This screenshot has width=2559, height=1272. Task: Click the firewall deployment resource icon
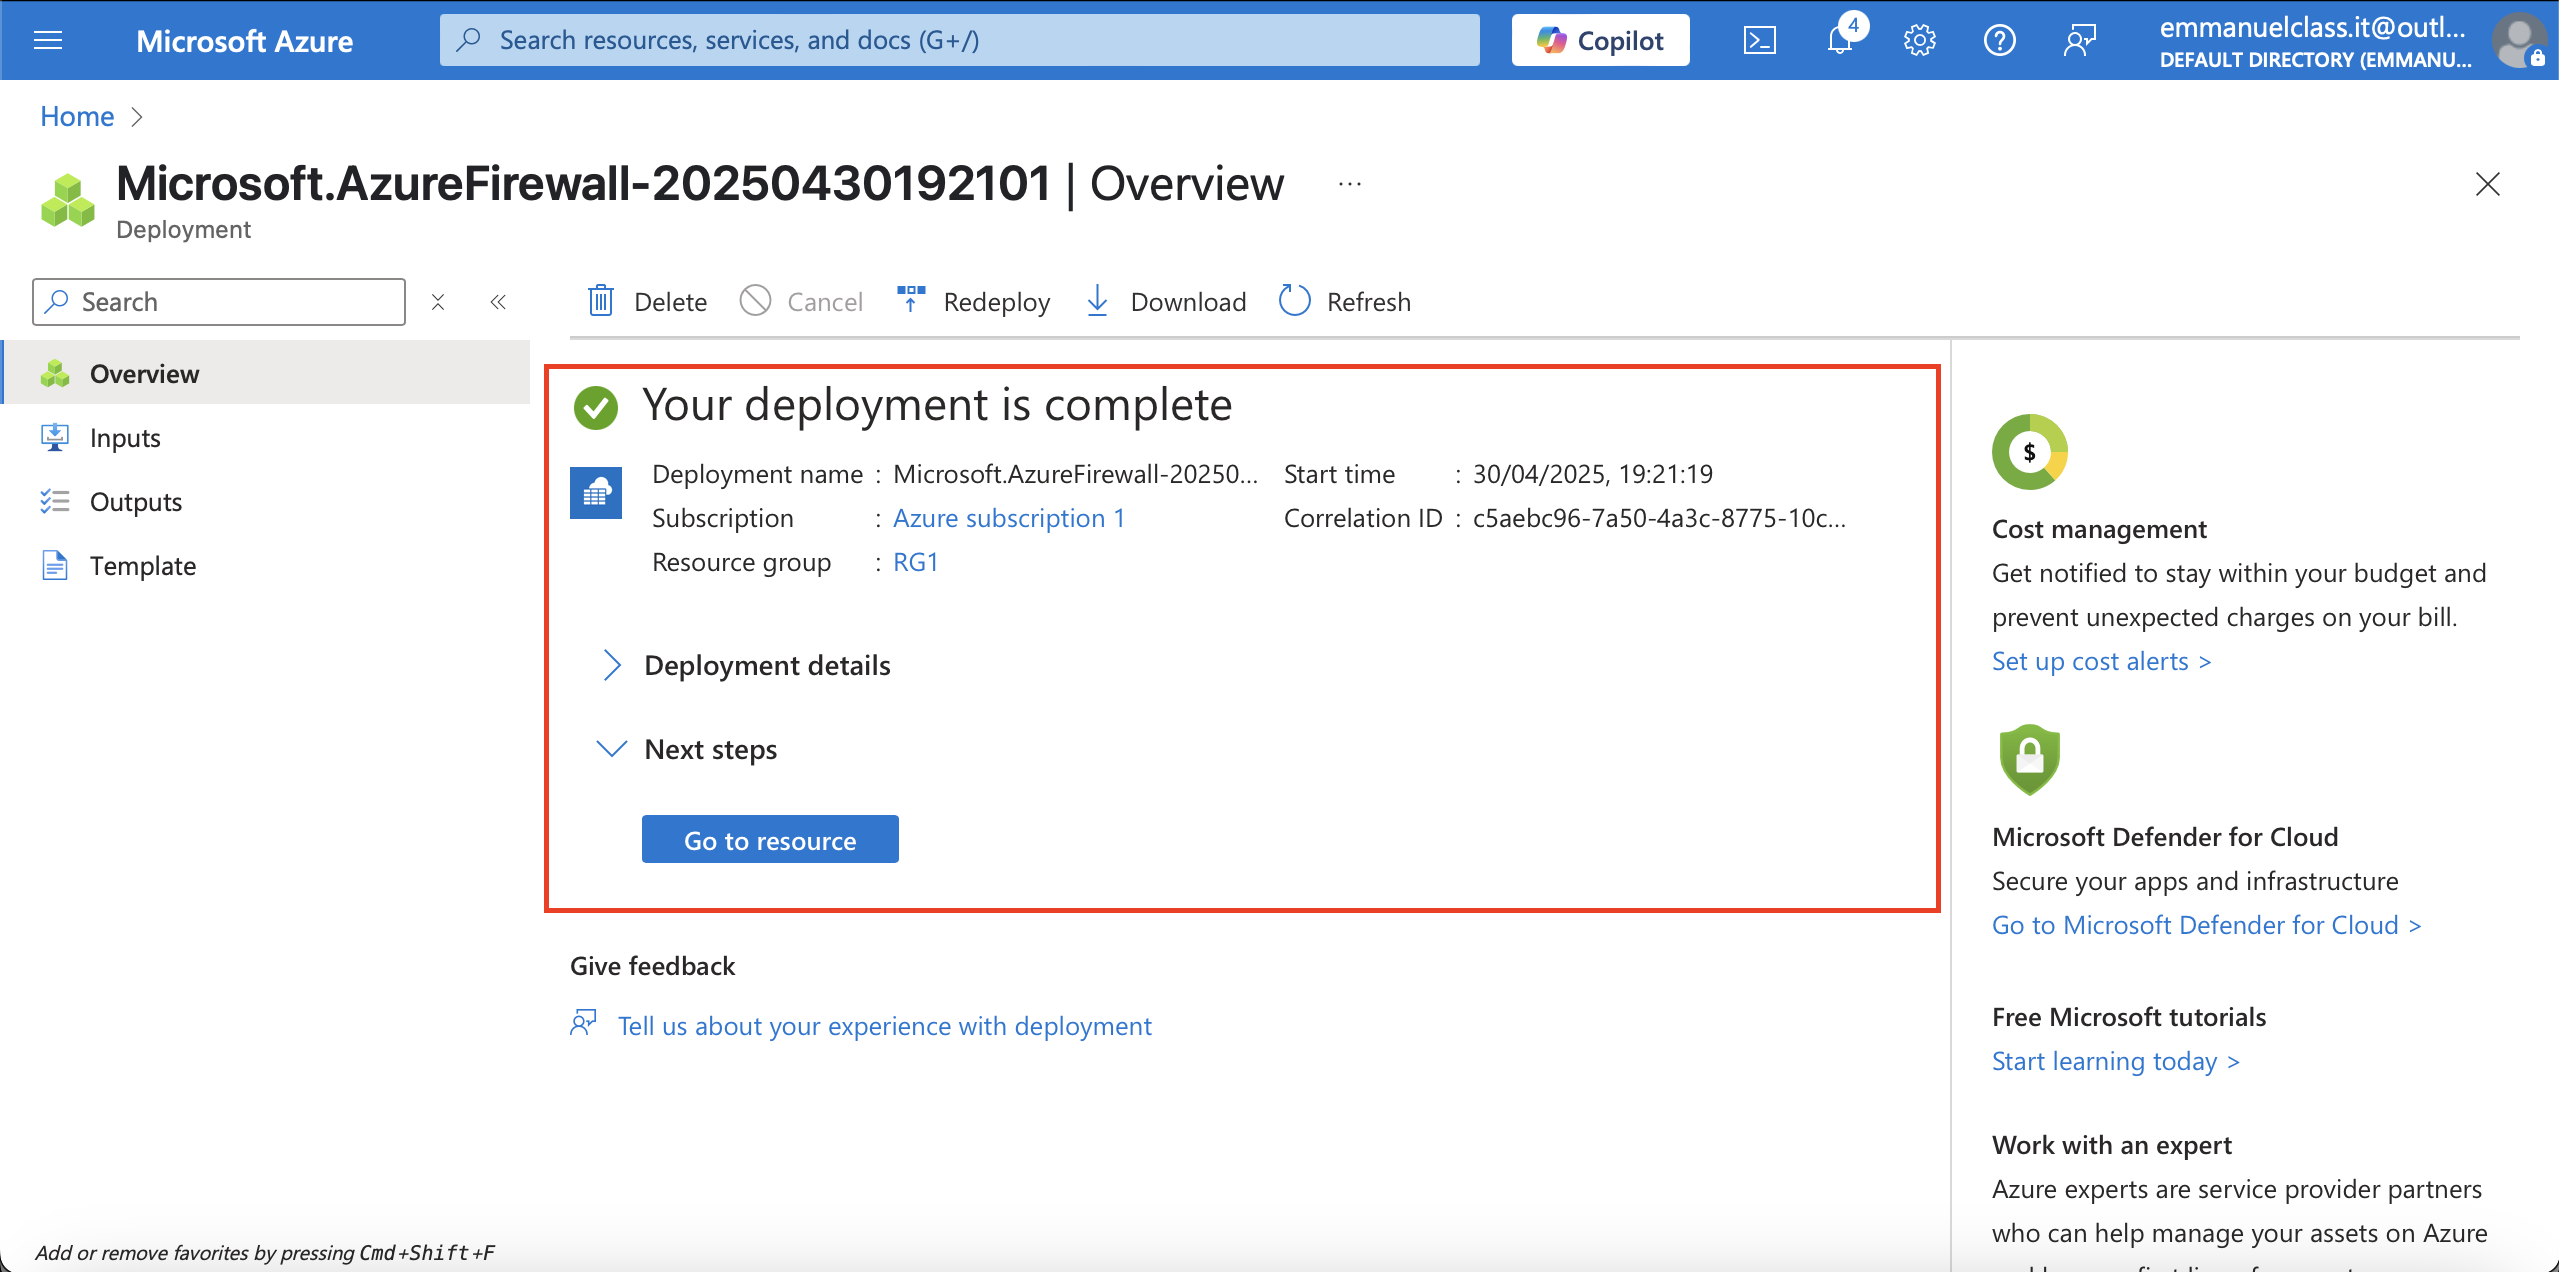tap(596, 492)
